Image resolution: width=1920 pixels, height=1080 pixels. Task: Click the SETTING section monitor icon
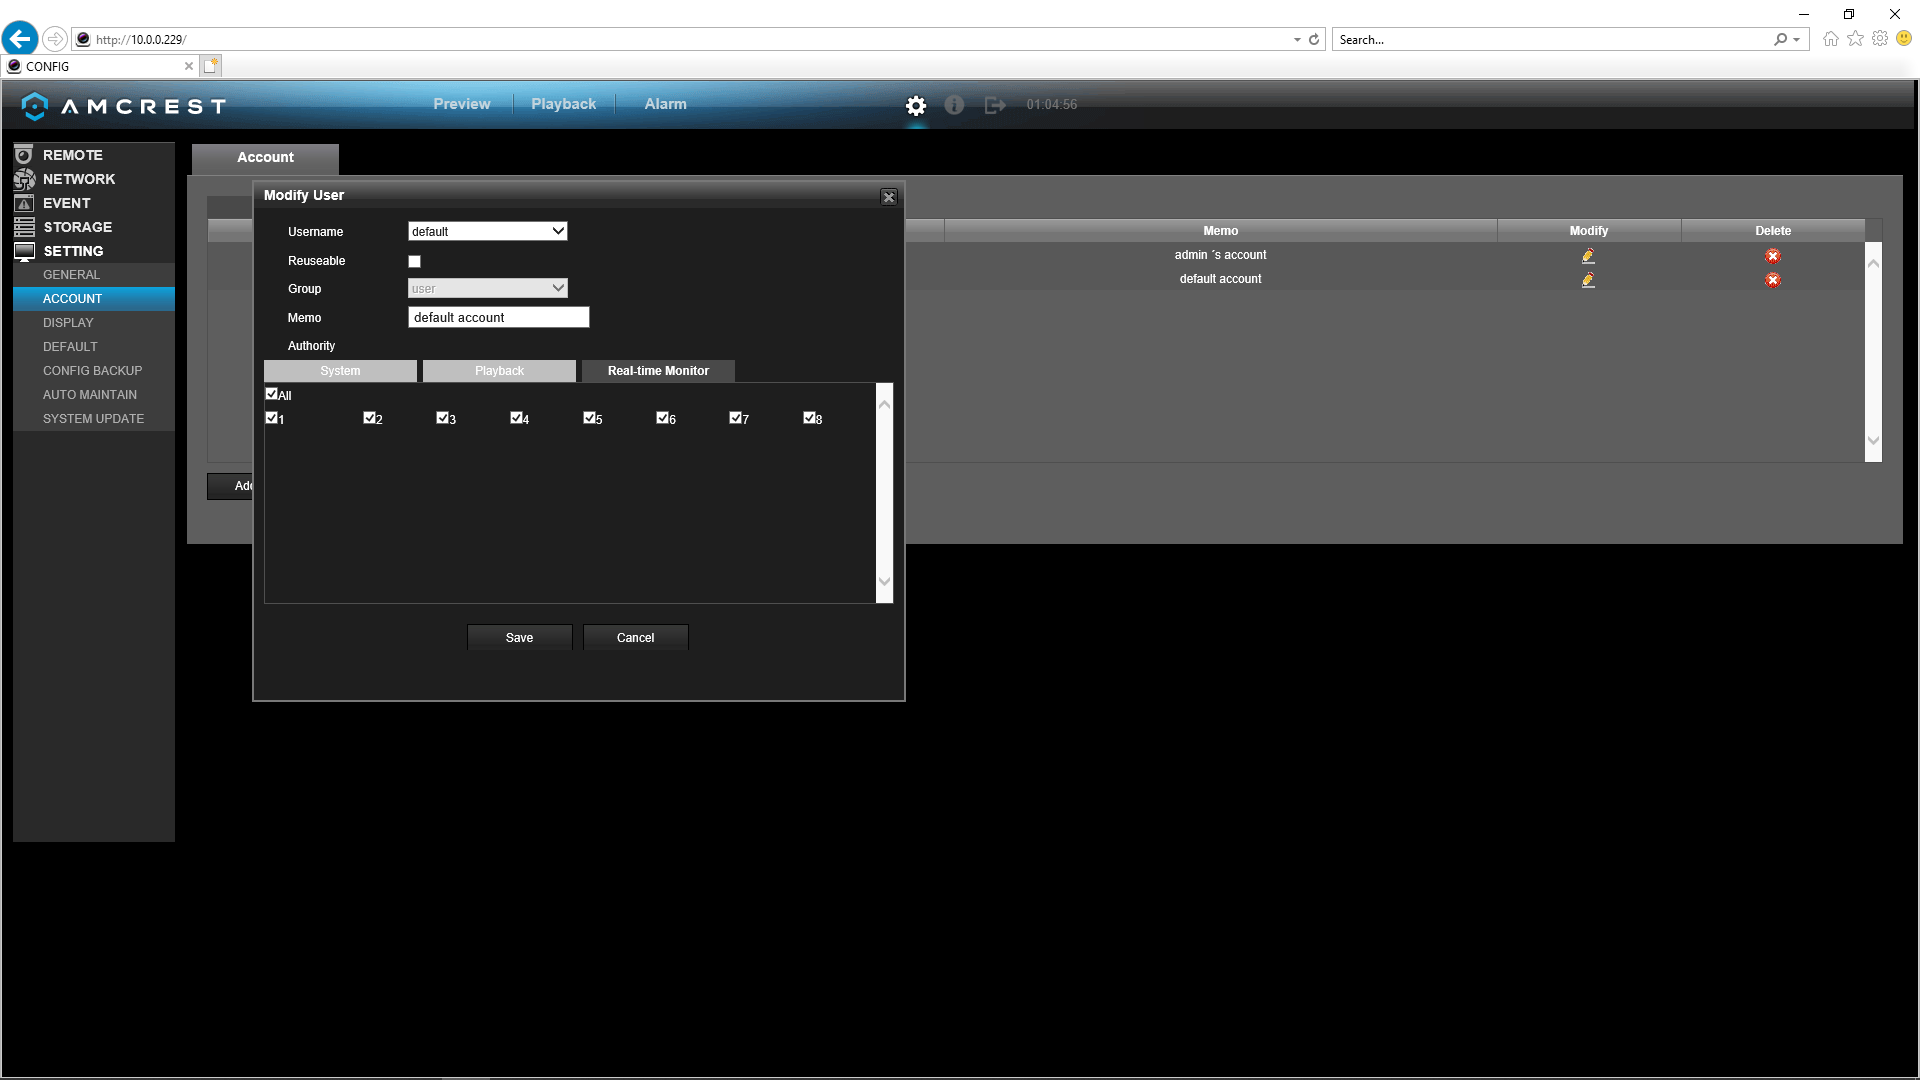click(24, 251)
